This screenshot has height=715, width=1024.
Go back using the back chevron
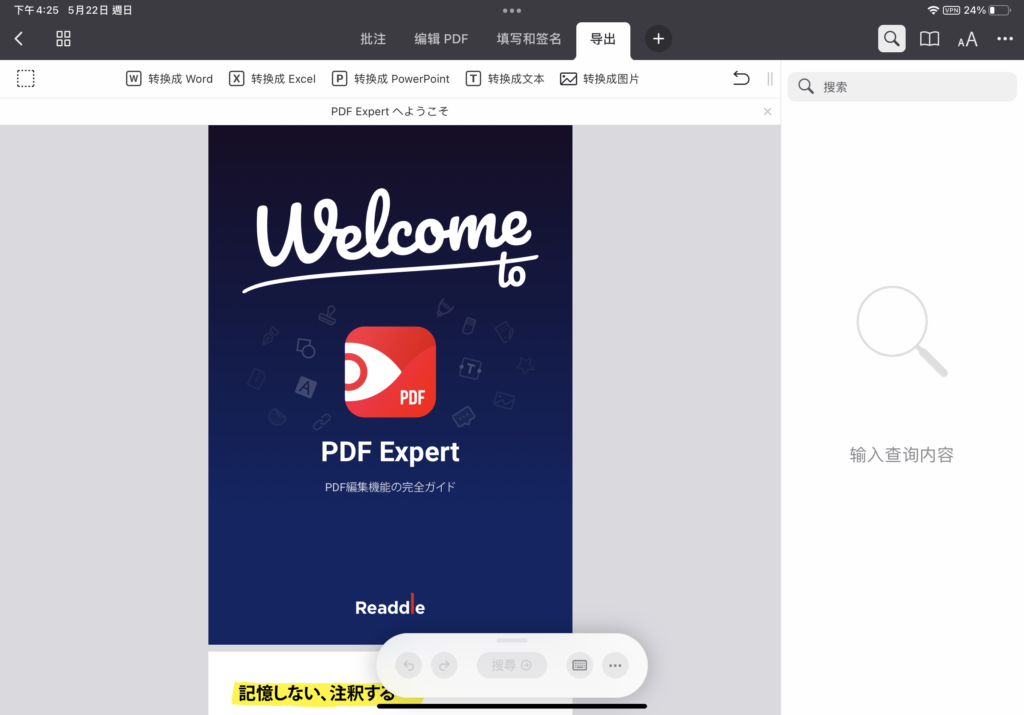pyautogui.click(x=19, y=39)
